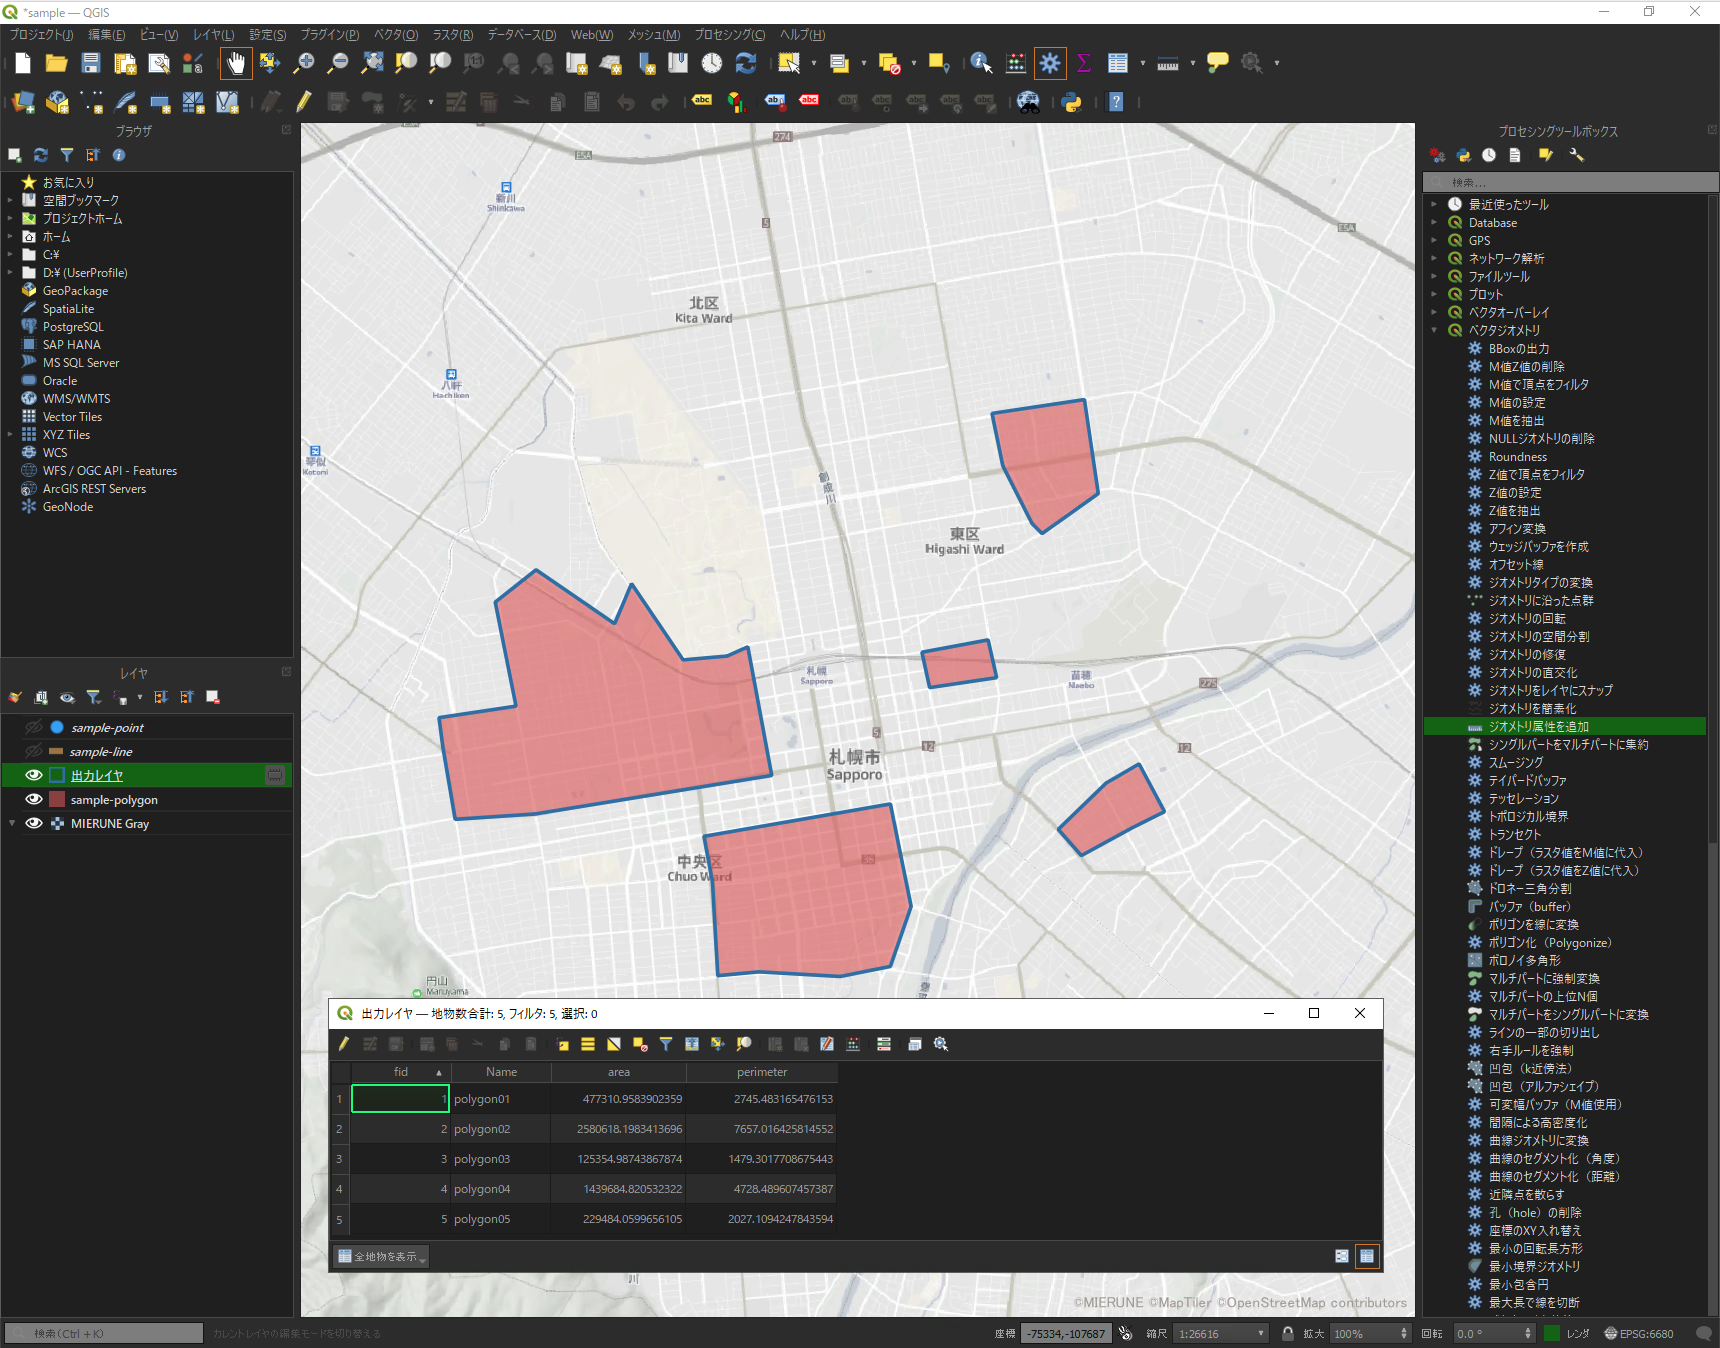Click the Help contents icon
Screen dimensions: 1720x1348
(x=1116, y=102)
